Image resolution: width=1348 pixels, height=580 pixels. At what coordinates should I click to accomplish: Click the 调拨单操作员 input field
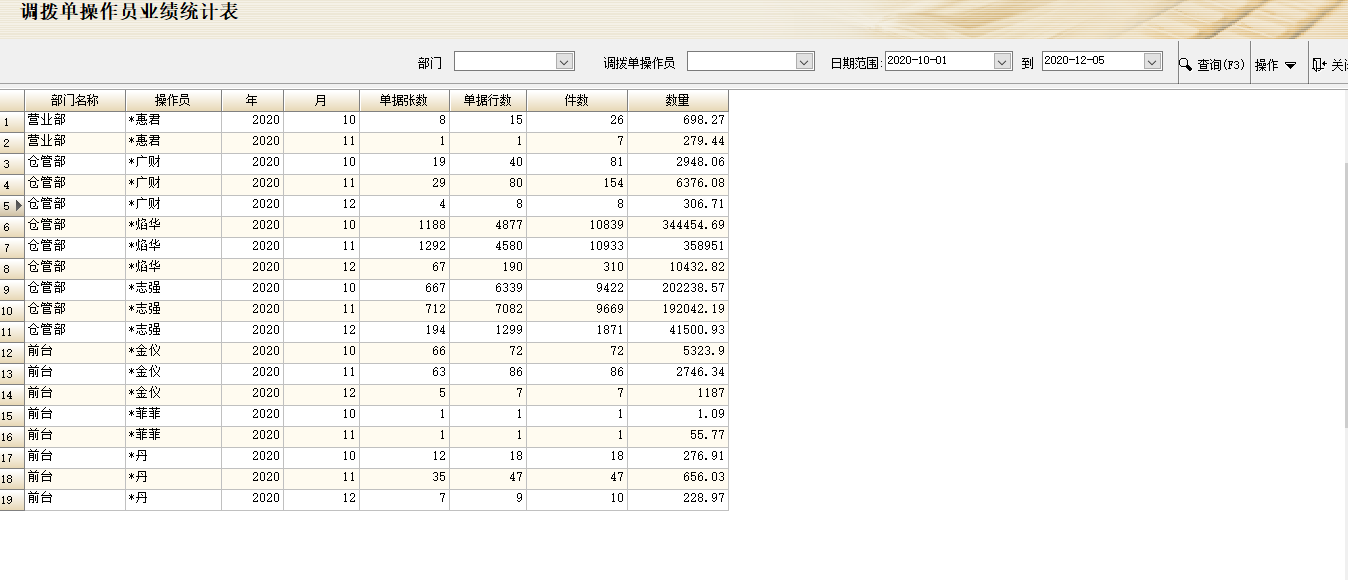click(x=741, y=62)
